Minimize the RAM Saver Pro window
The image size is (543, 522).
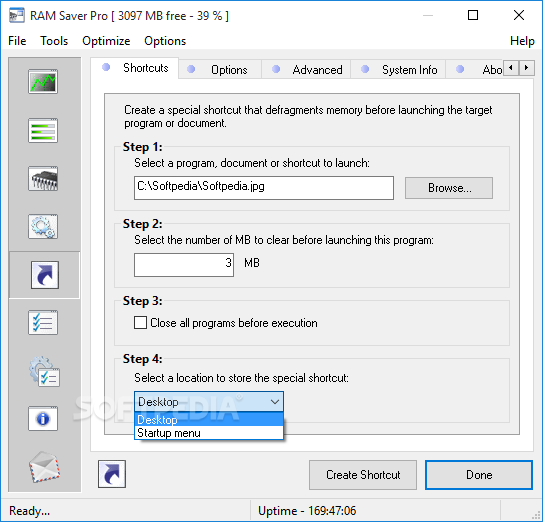(x=428, y=15)
